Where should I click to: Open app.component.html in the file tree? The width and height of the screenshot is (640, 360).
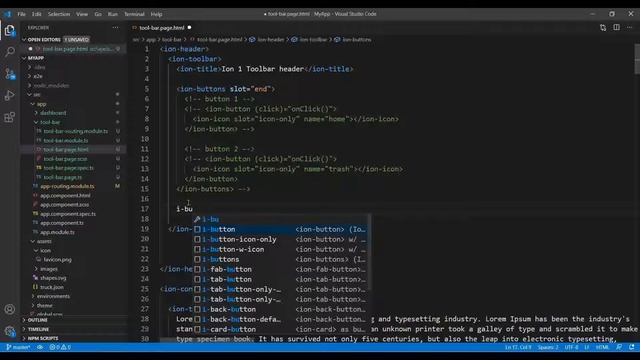click(x=65, y=196)
